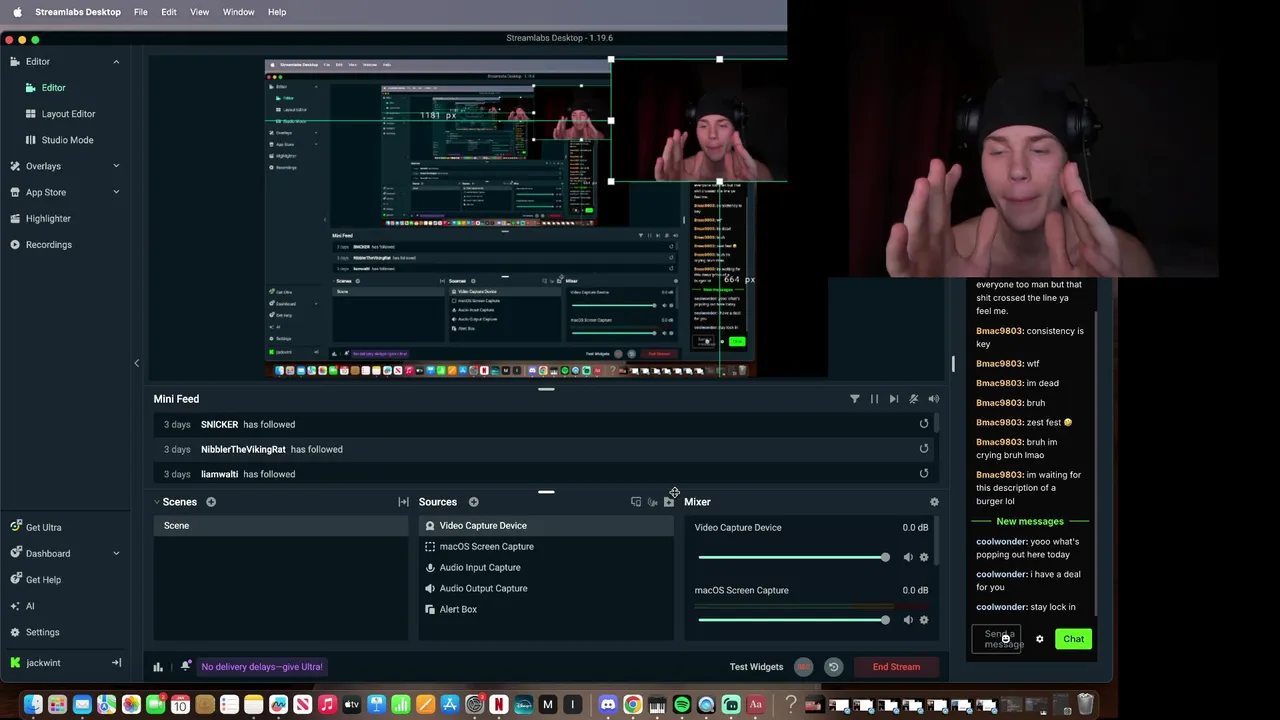Screen dimensions: 1280x720
Task: Select the macOS Screen Capture source
Action: 546,547
